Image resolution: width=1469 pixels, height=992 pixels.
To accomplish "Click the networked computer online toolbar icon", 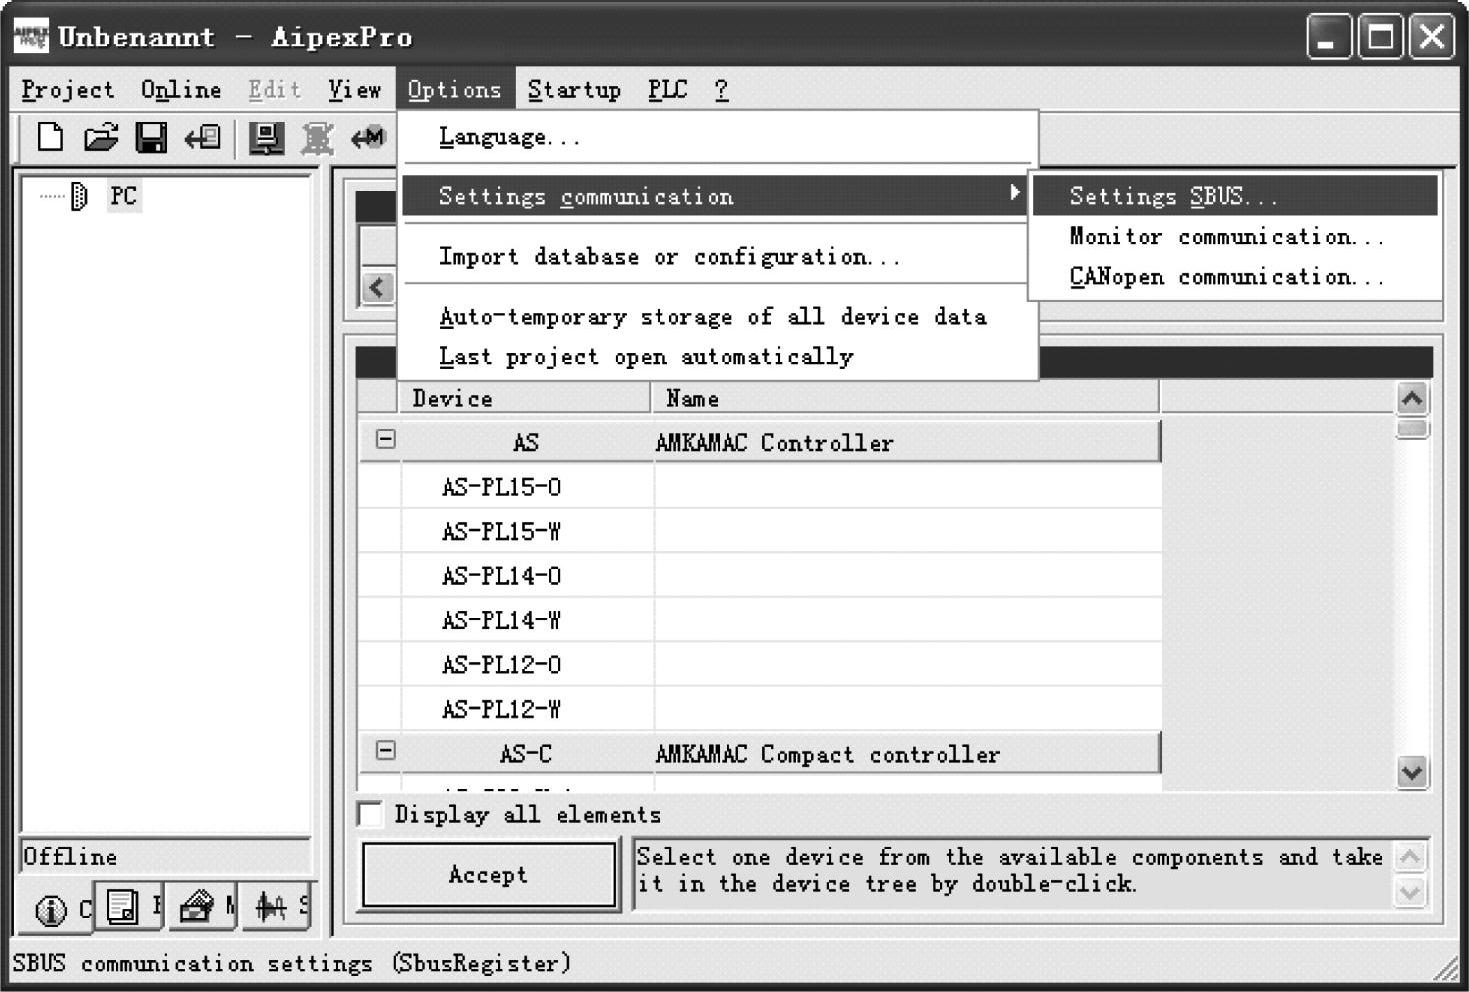I will coord(266,138).
